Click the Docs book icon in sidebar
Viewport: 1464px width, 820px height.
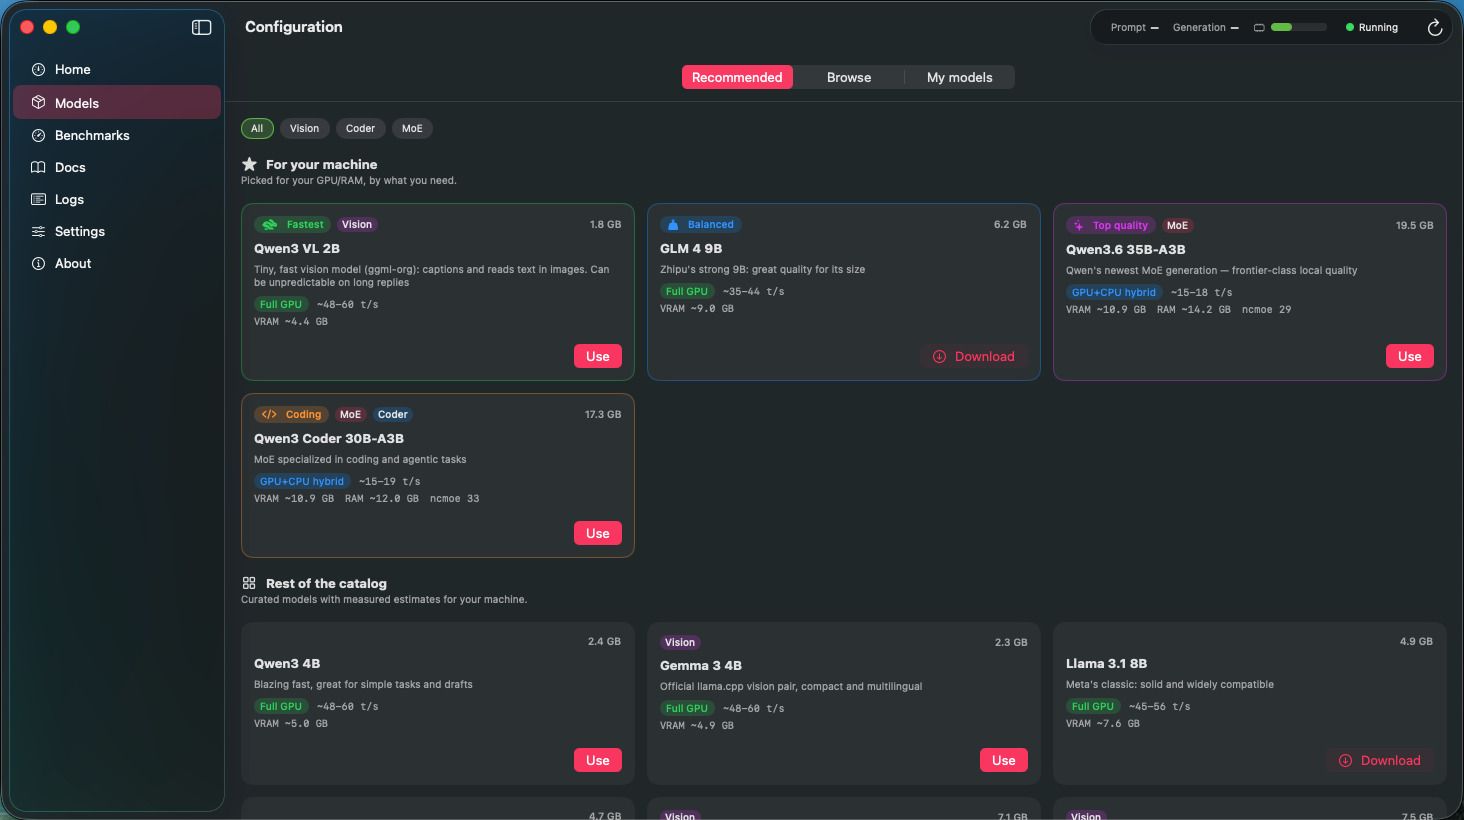[x=38, y=168]
